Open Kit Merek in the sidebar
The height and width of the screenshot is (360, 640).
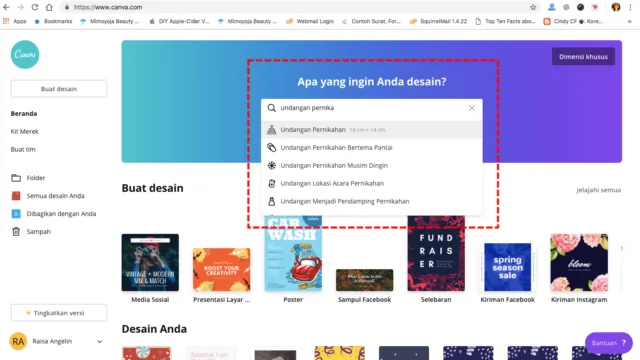[24, 131]
